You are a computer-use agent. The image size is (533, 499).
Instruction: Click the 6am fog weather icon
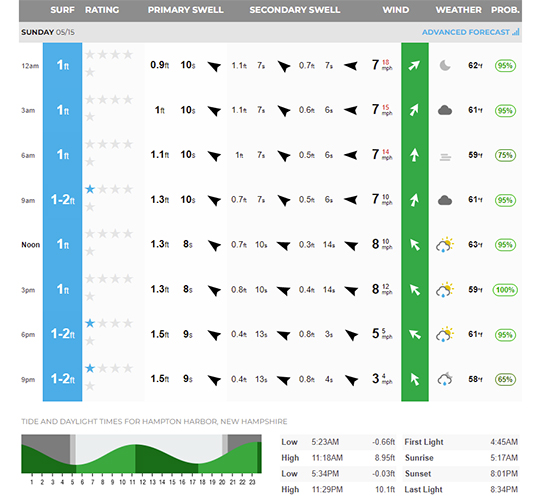pyautogui.click(x=445, y=157)
